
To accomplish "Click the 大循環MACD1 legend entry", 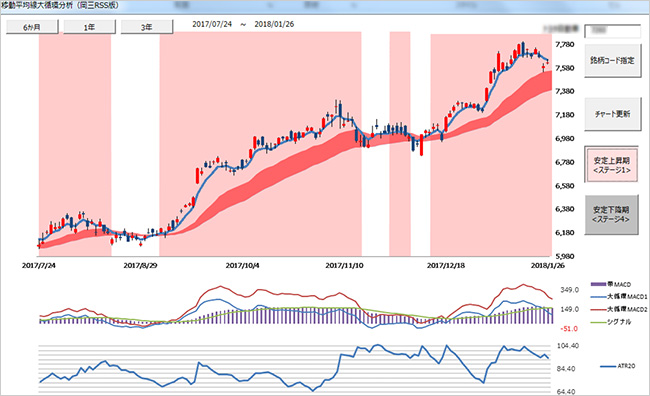I will pos(618,297).
